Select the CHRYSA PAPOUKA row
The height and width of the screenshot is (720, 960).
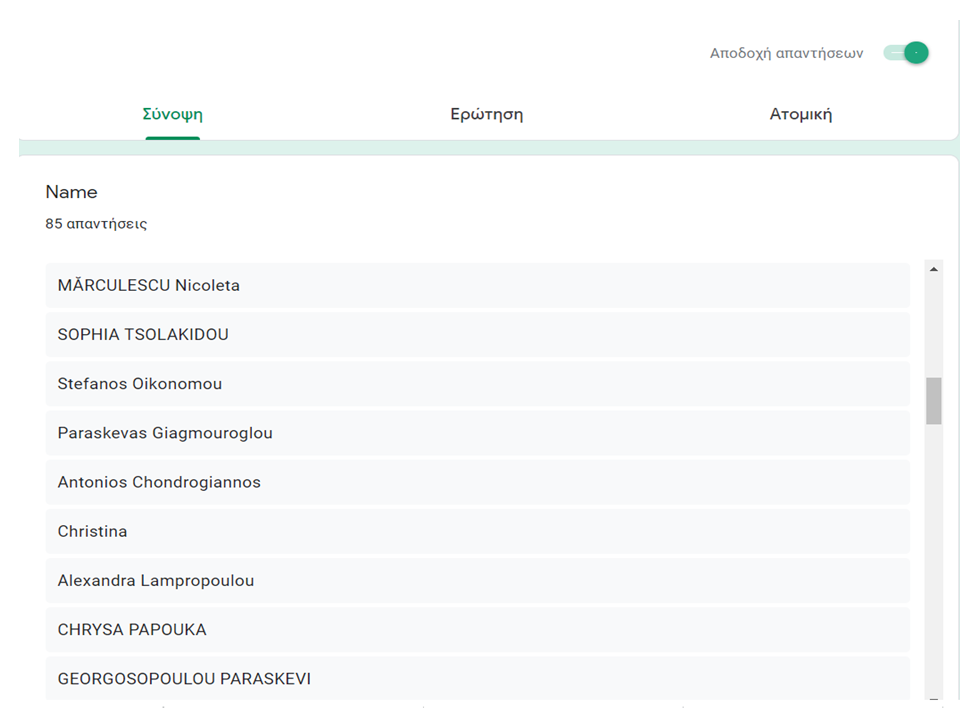[x=132, y=630]
